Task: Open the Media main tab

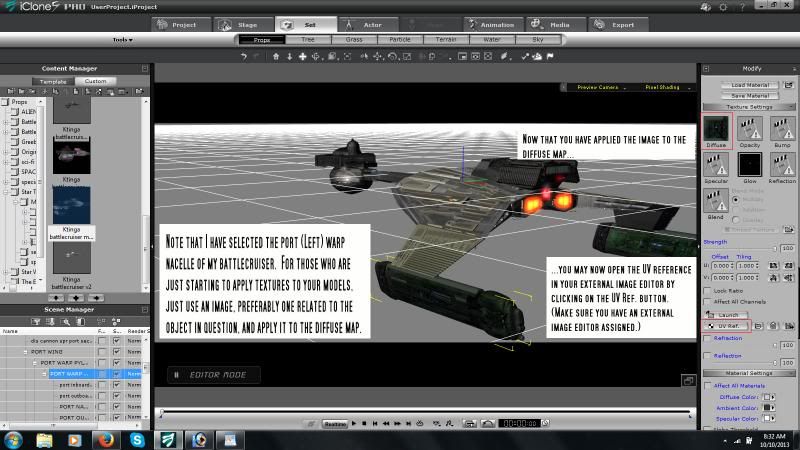Action: tap(555, 24)
